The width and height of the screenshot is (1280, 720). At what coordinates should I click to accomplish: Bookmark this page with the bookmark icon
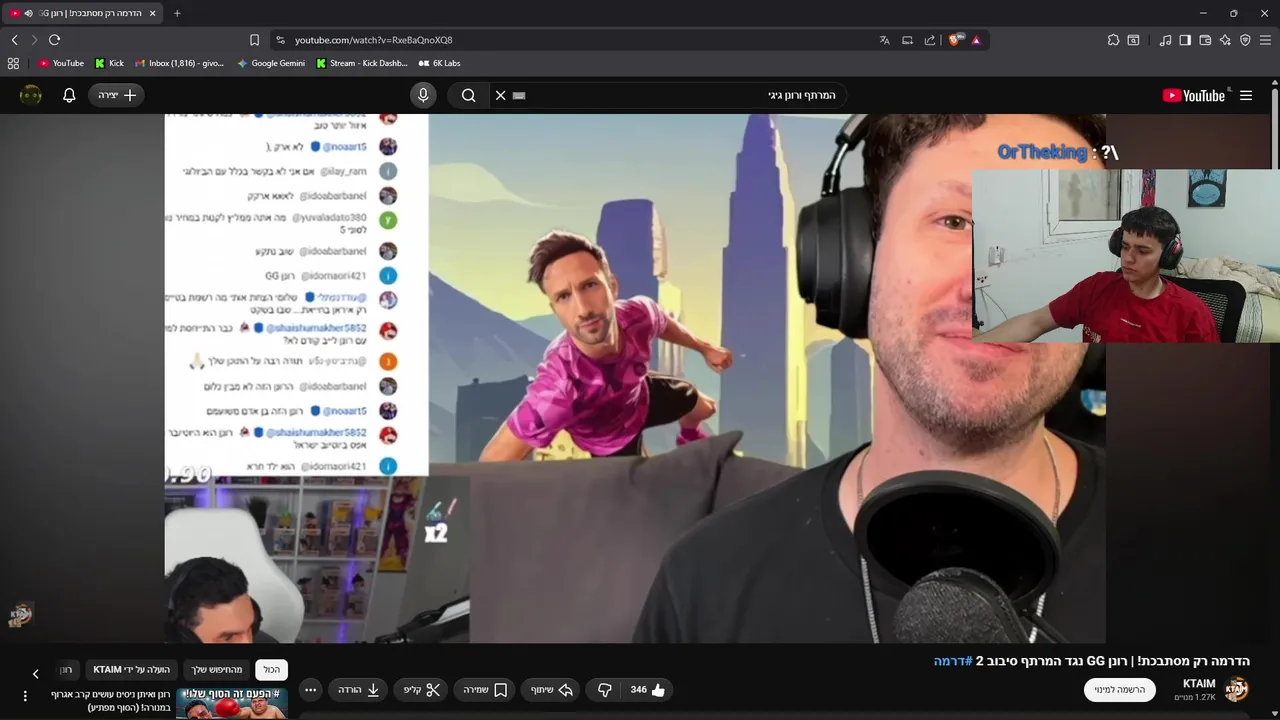pyautogui.click(x=254, y=40)
